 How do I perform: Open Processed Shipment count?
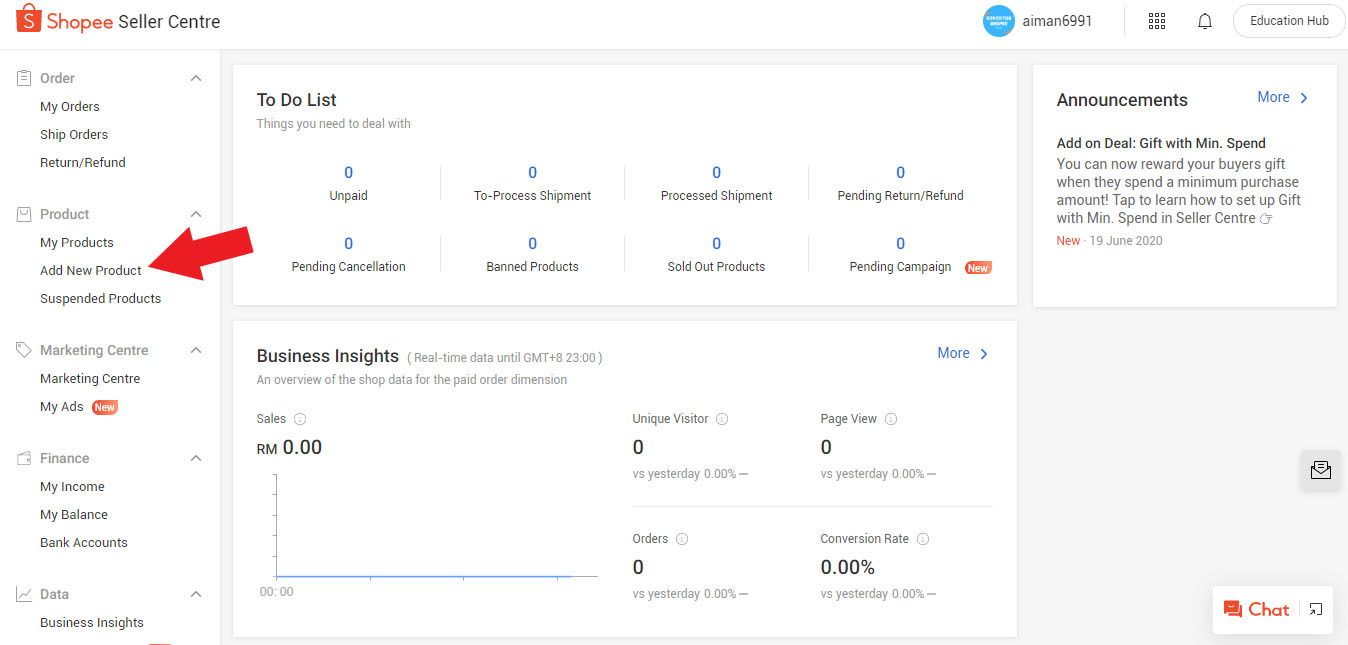tap(716, 173)
